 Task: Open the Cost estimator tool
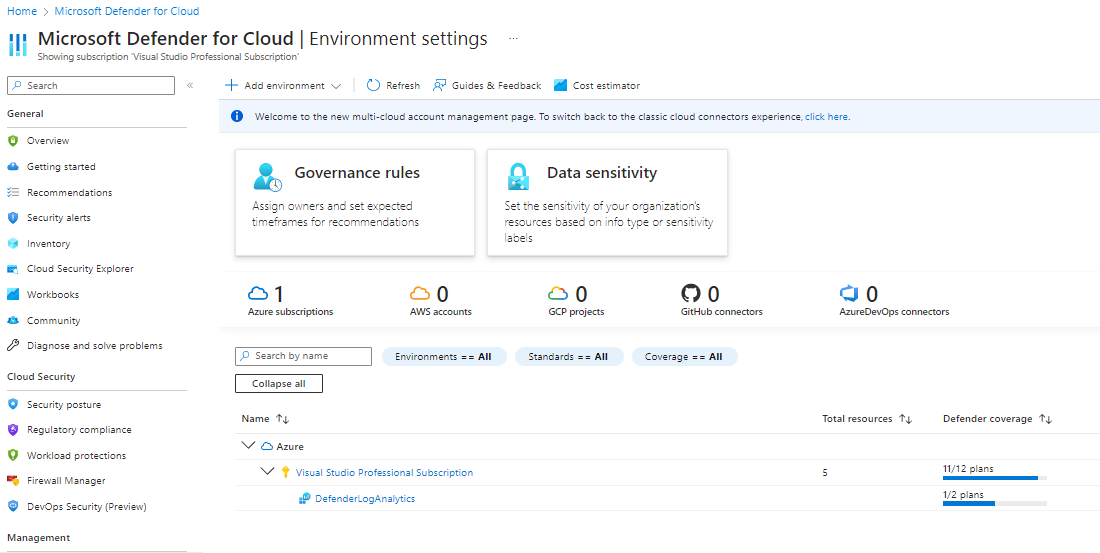point(597,86)
